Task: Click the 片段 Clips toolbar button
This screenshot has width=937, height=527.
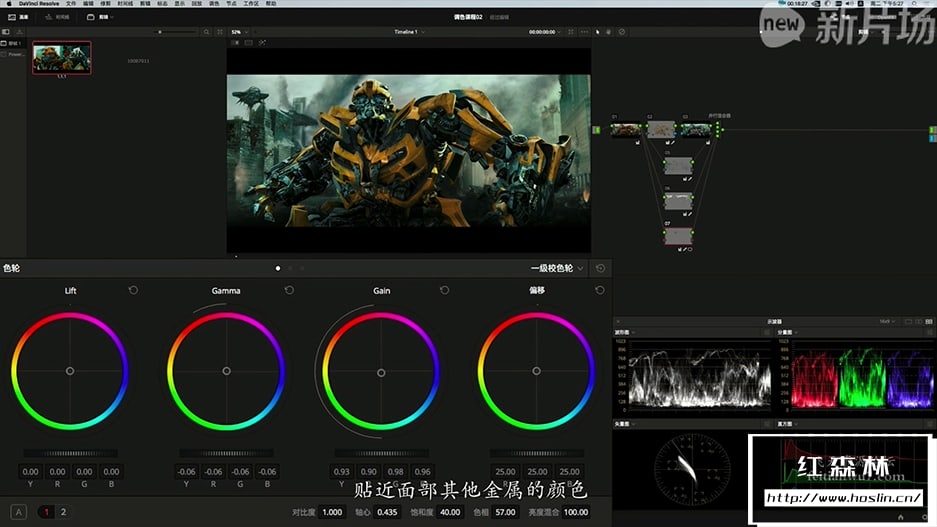Action: pyautogui.click(x=99, y=17)
